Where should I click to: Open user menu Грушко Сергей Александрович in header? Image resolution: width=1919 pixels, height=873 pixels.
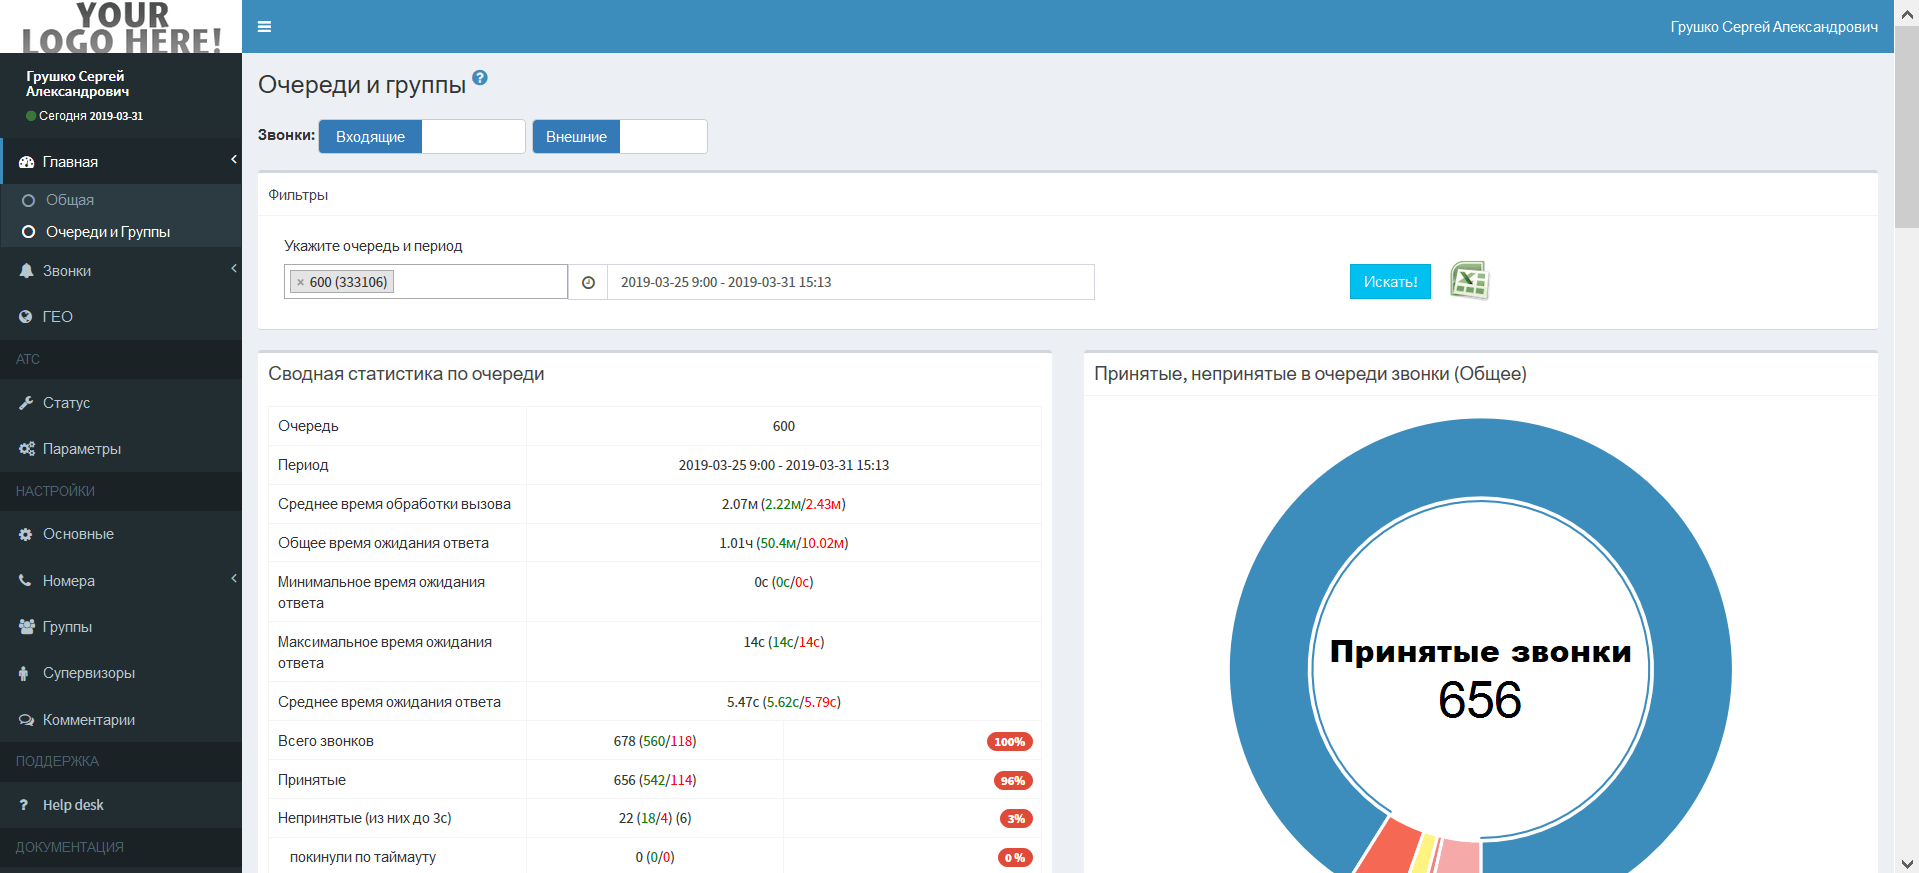tap(1774, 27)
